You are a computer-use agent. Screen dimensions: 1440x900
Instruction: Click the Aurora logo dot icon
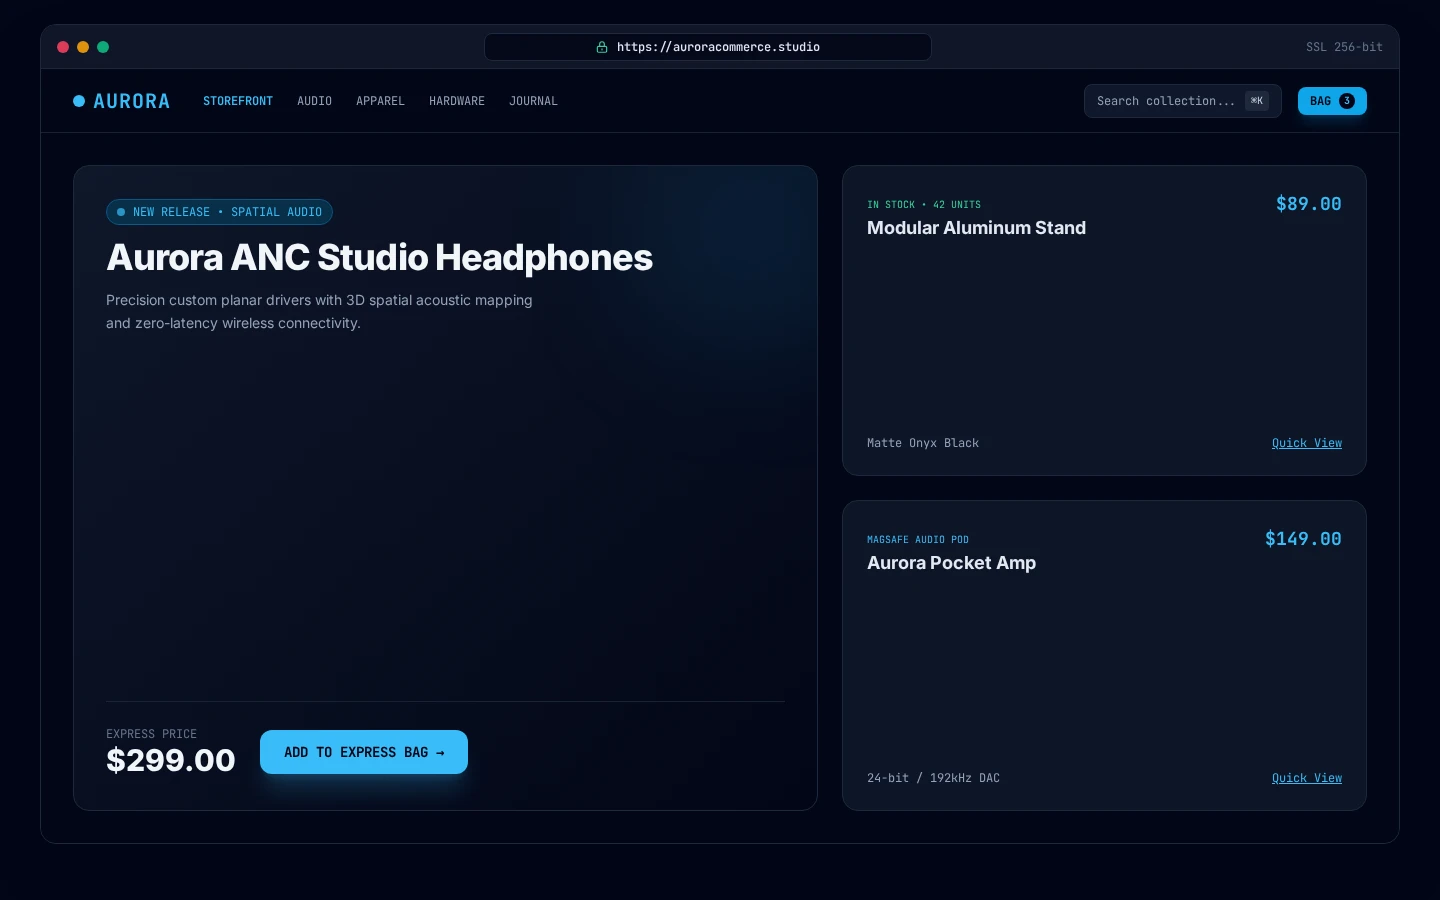pos(79,101)
